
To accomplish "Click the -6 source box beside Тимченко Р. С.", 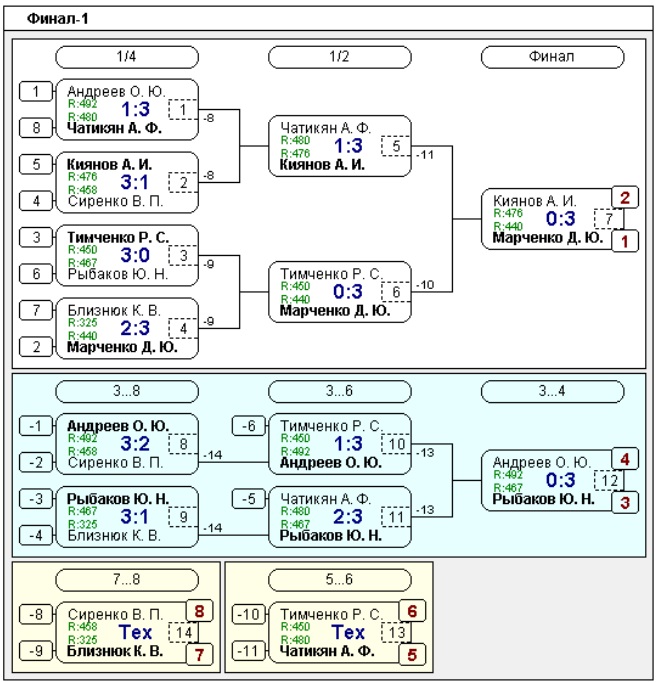I will [248, 426].
